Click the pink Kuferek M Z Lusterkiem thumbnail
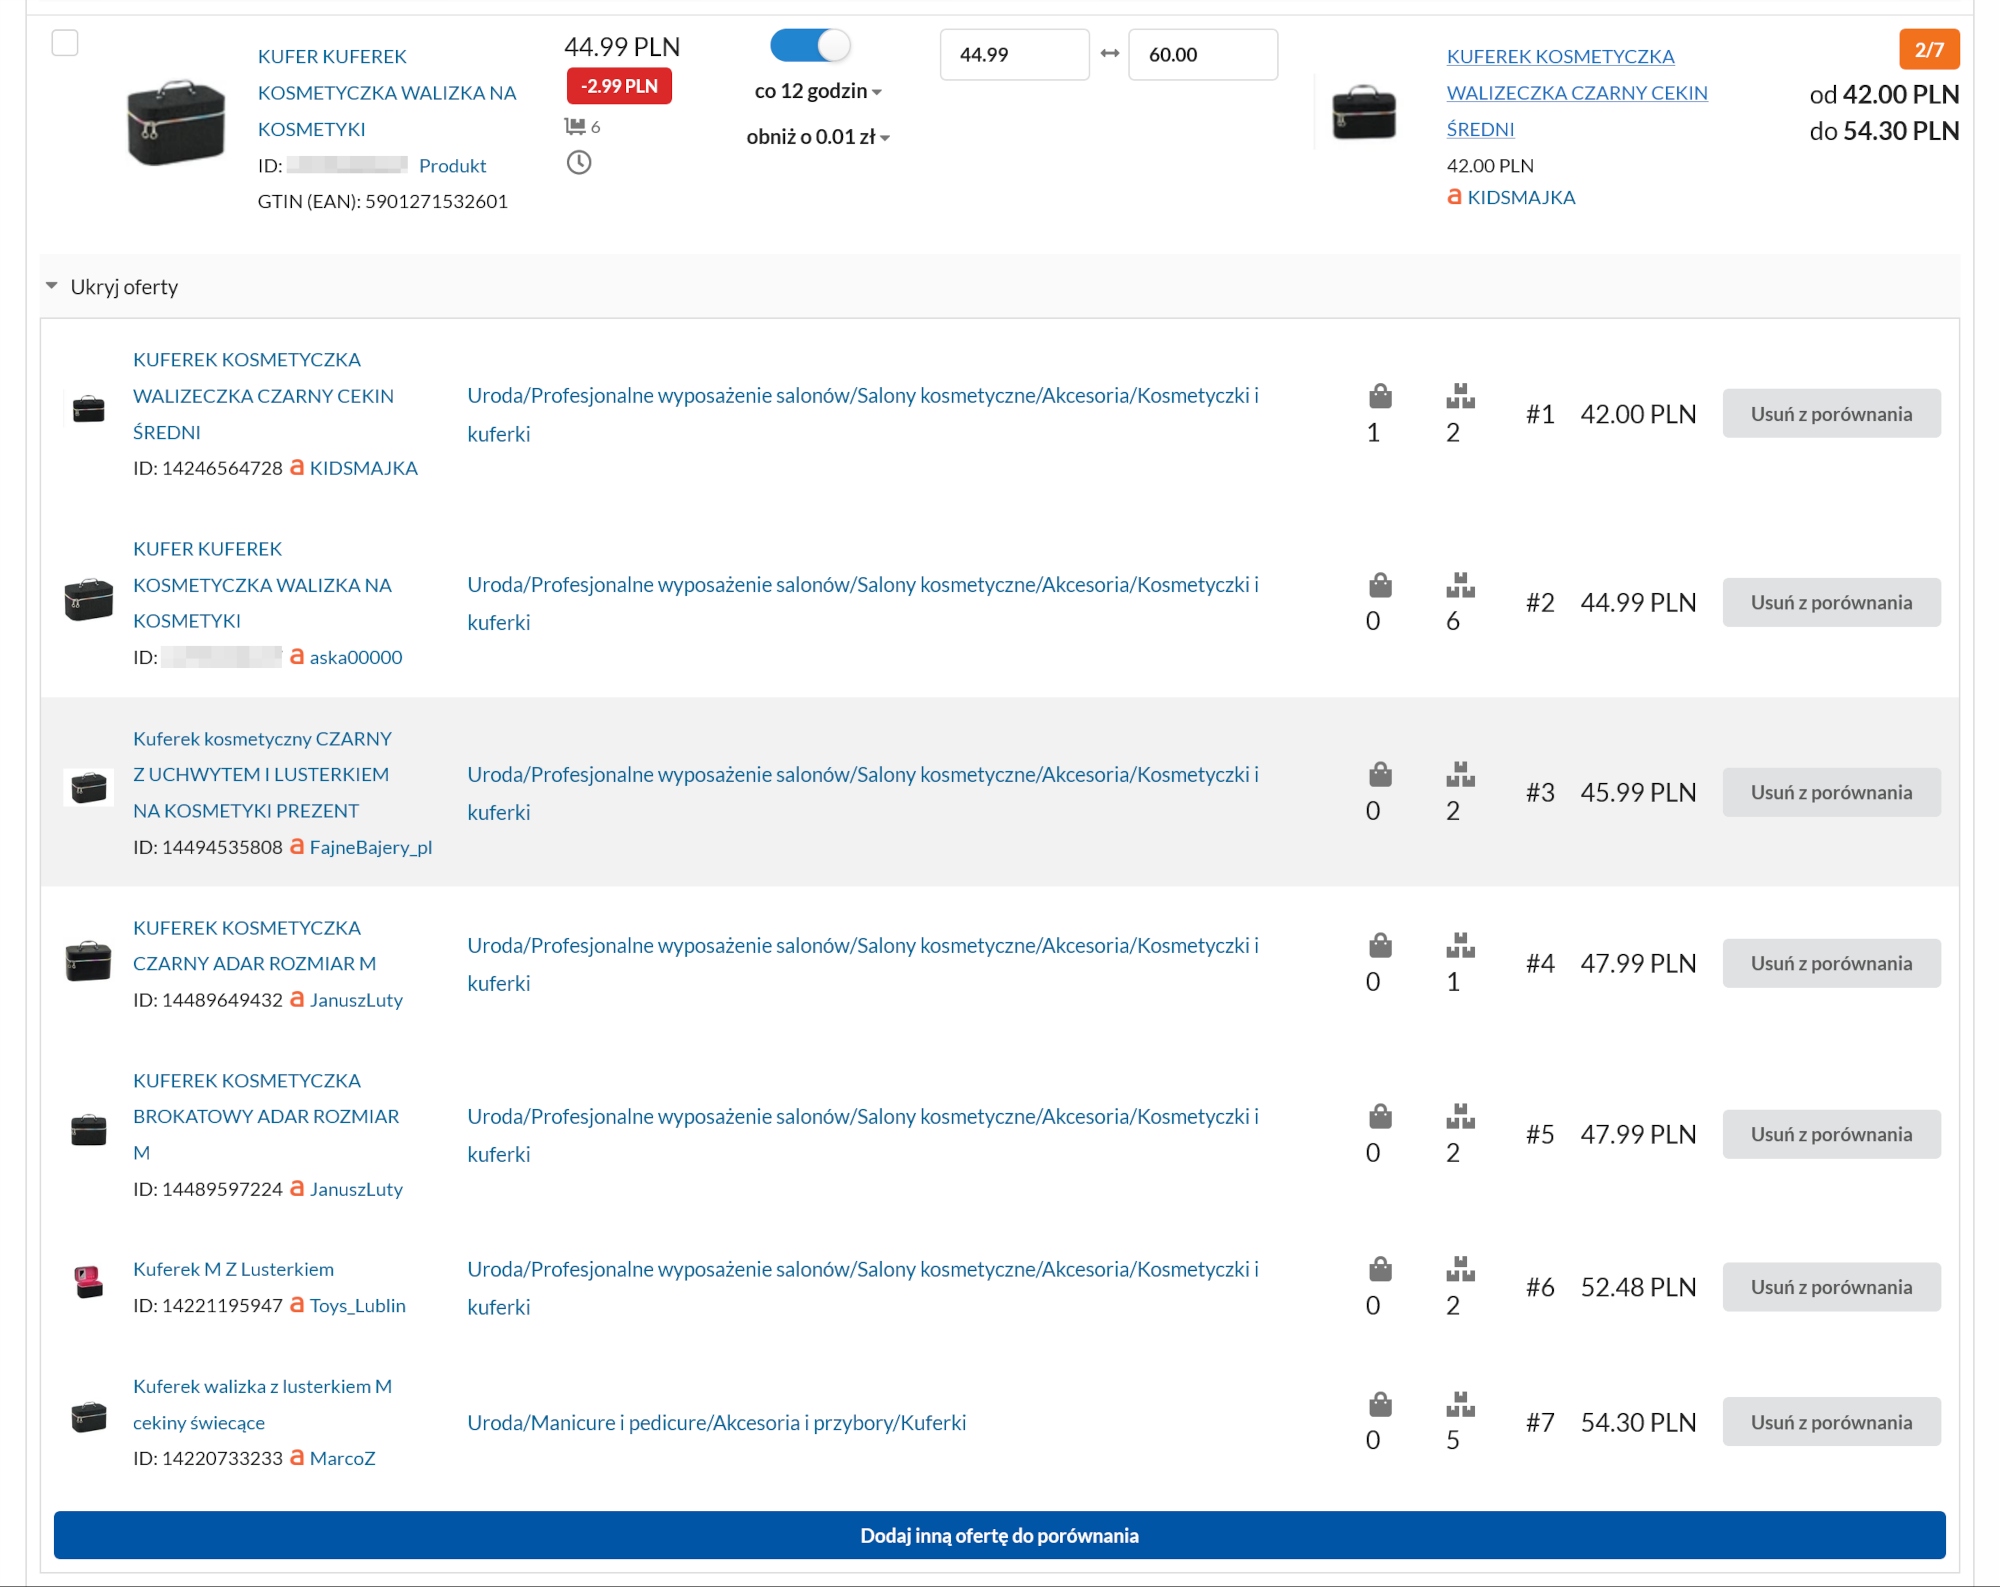 click(x=89, y=1282)
